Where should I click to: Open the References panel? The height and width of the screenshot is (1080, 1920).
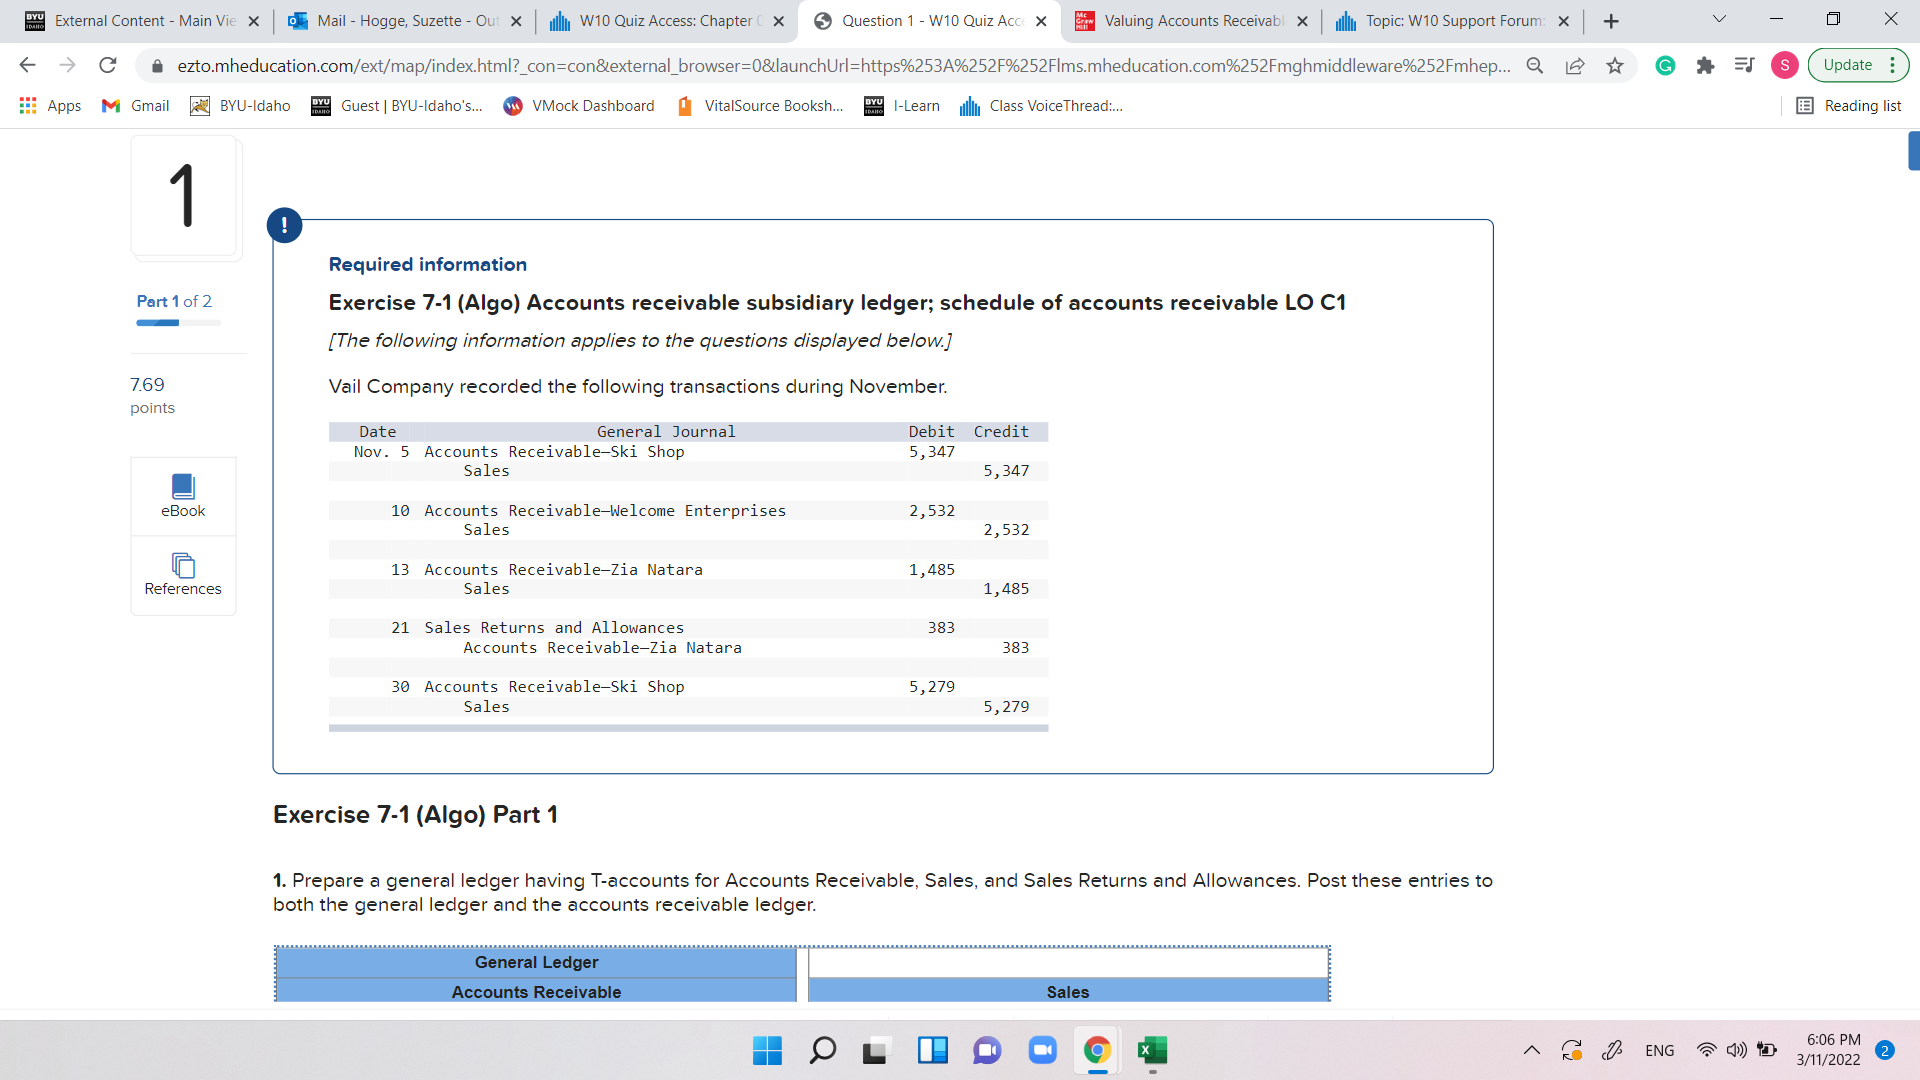tap(183, 575)
